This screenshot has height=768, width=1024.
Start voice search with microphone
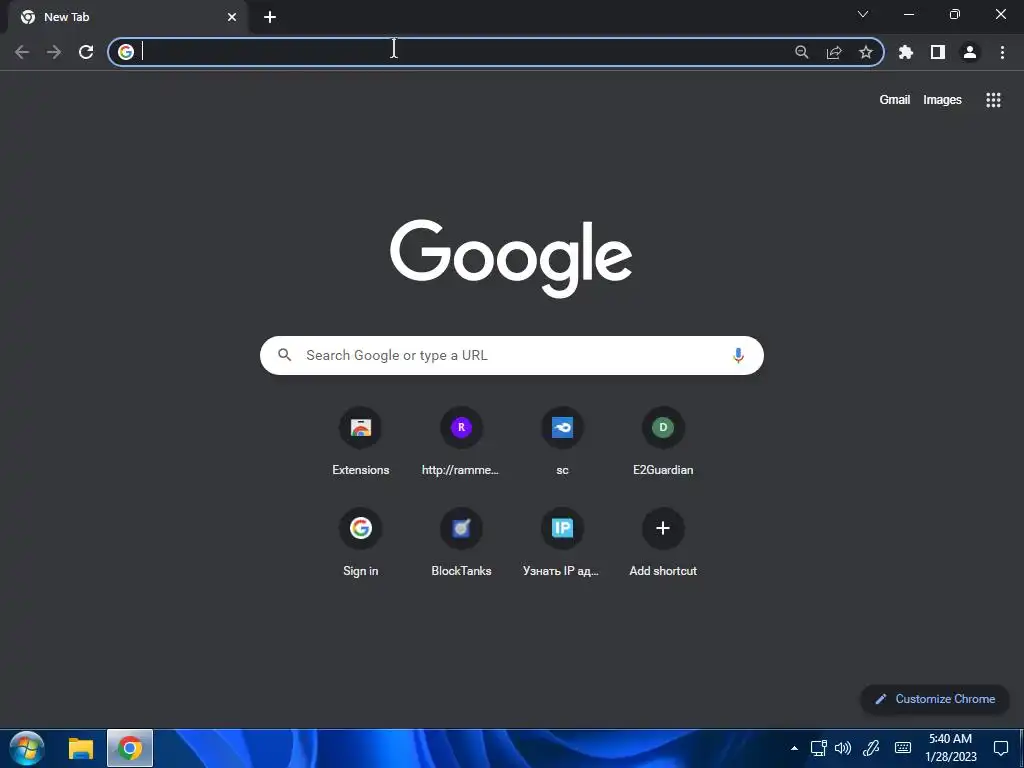point(739,355)
